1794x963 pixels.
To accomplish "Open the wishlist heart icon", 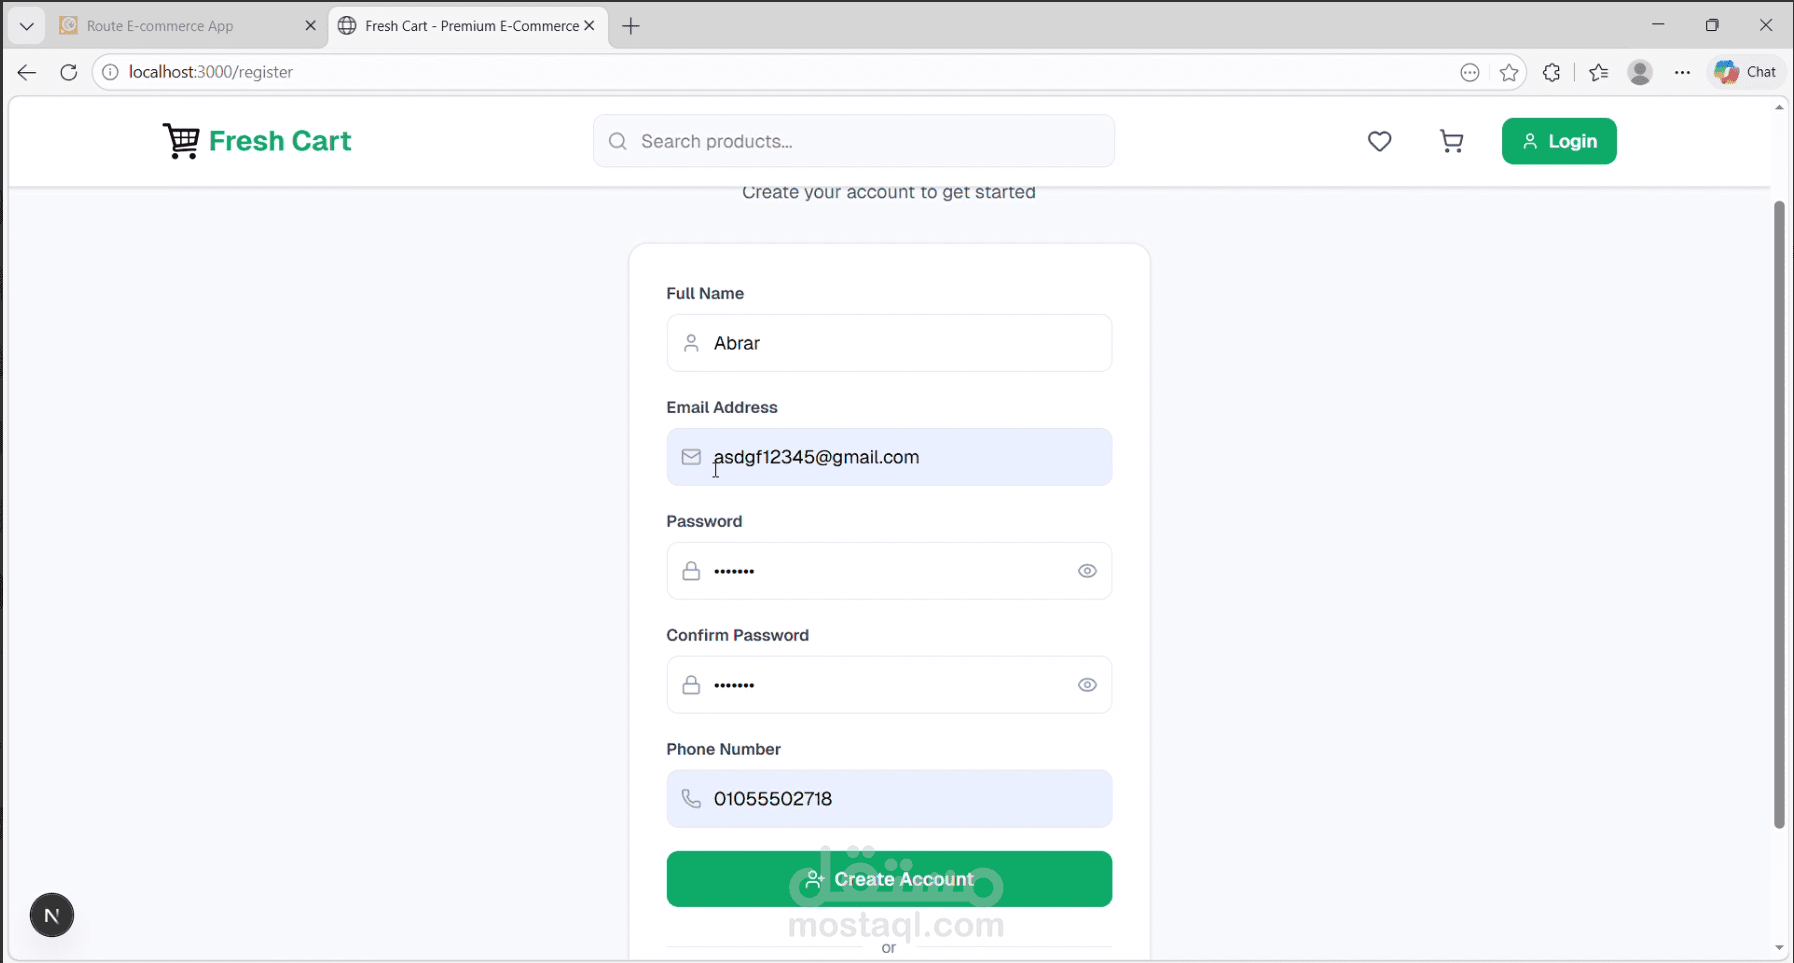I will pos(1379,141).
